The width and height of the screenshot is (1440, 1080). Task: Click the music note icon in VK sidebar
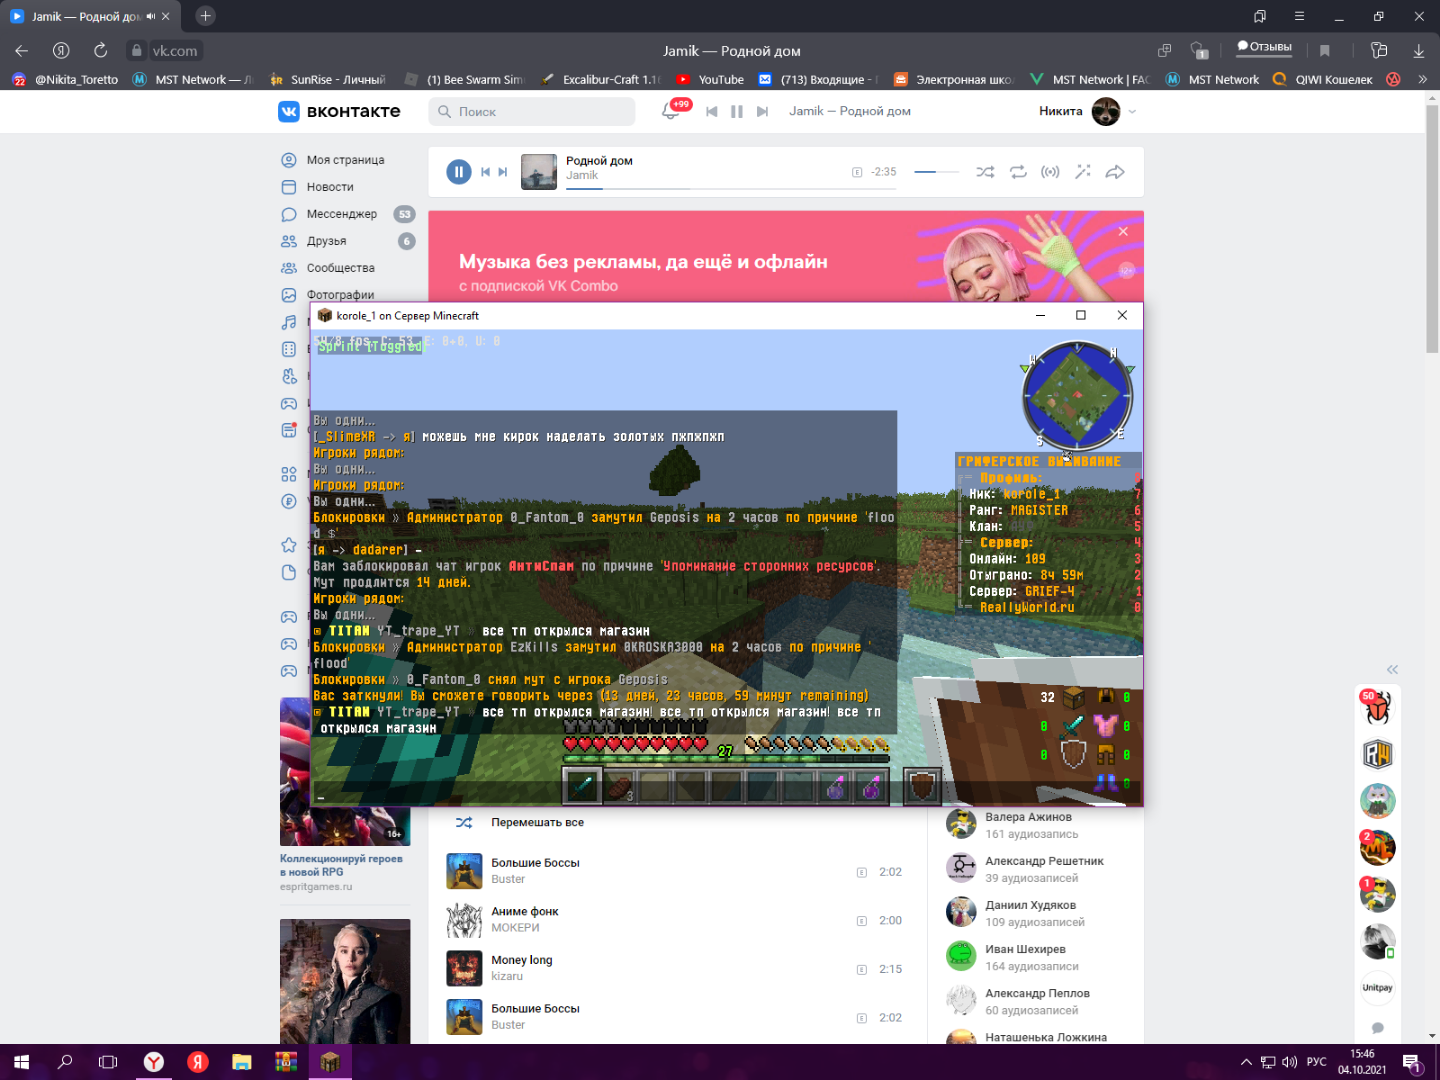point(289,322)
